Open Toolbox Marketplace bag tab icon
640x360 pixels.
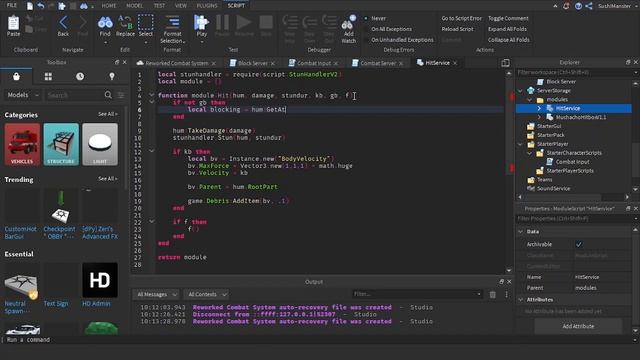[16, 76]
